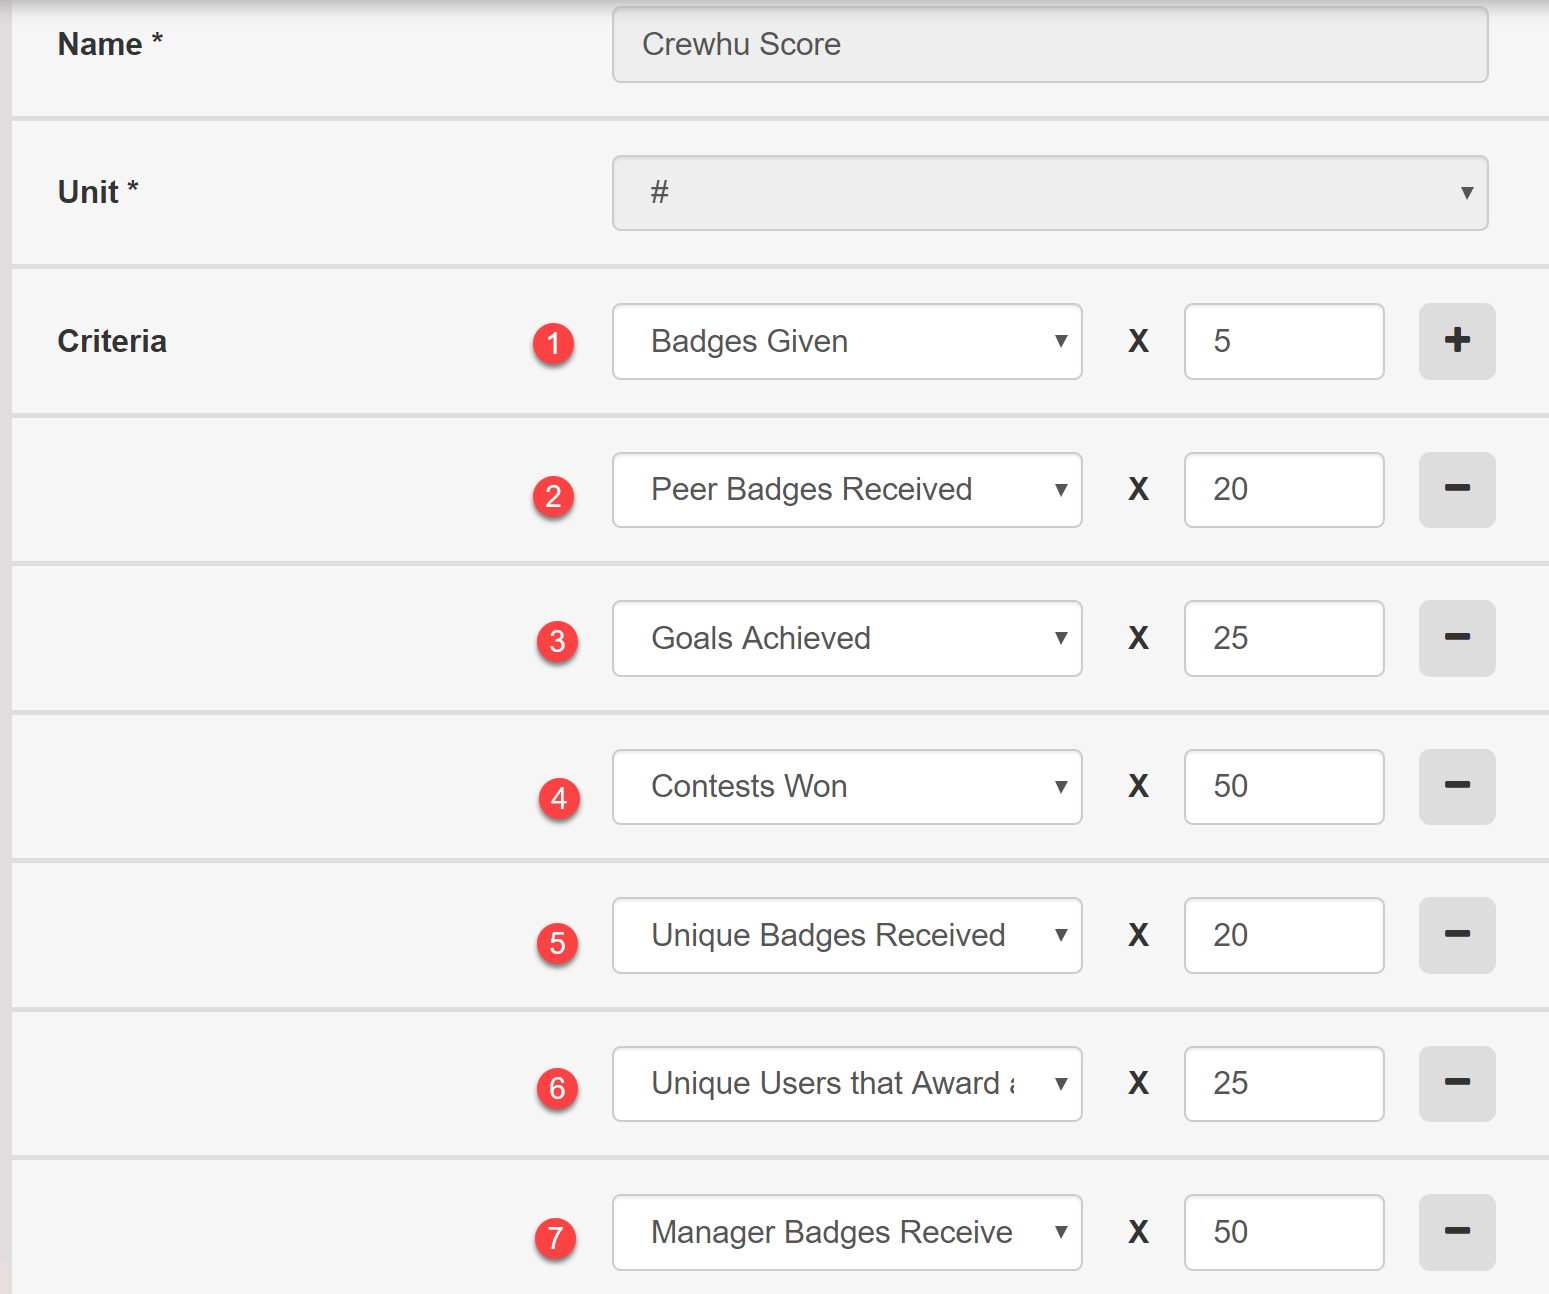The width and height of the screenshot is (1549, 1294).
Task: Open the Unit dropdown showing #
Action: coord(1050,193)
